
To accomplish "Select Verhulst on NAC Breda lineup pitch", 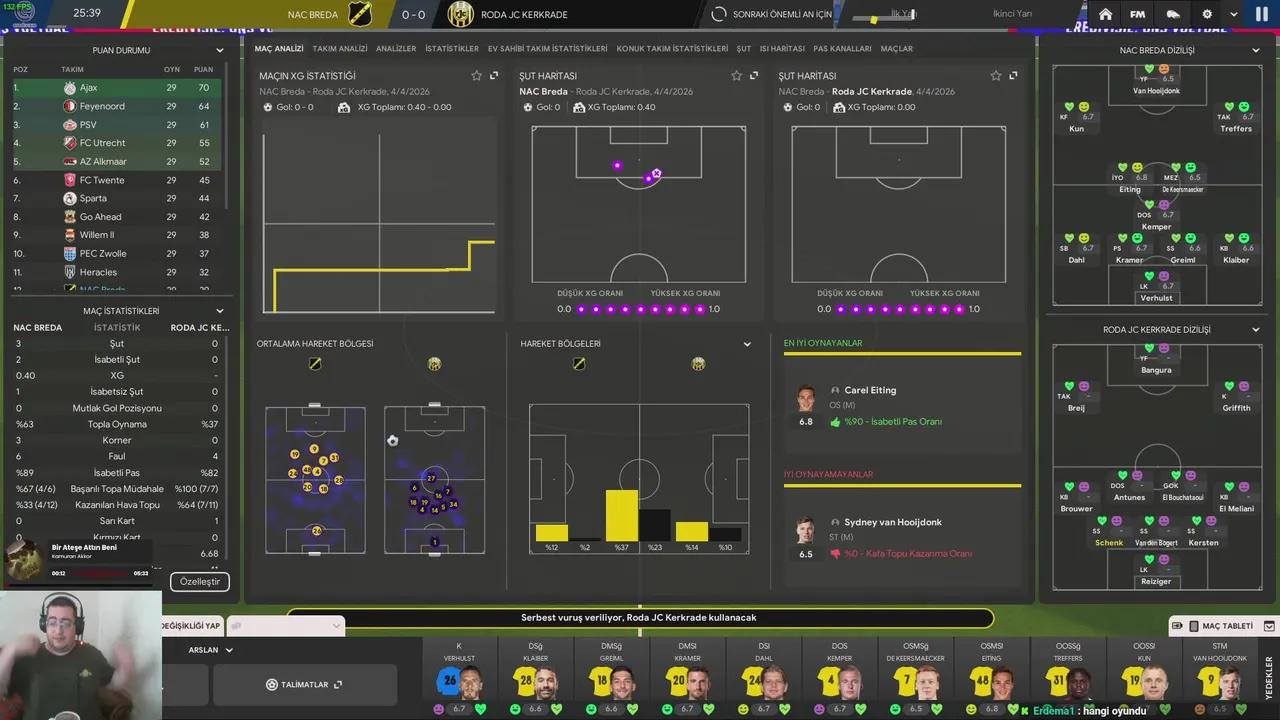I will tap(1156, 287).
